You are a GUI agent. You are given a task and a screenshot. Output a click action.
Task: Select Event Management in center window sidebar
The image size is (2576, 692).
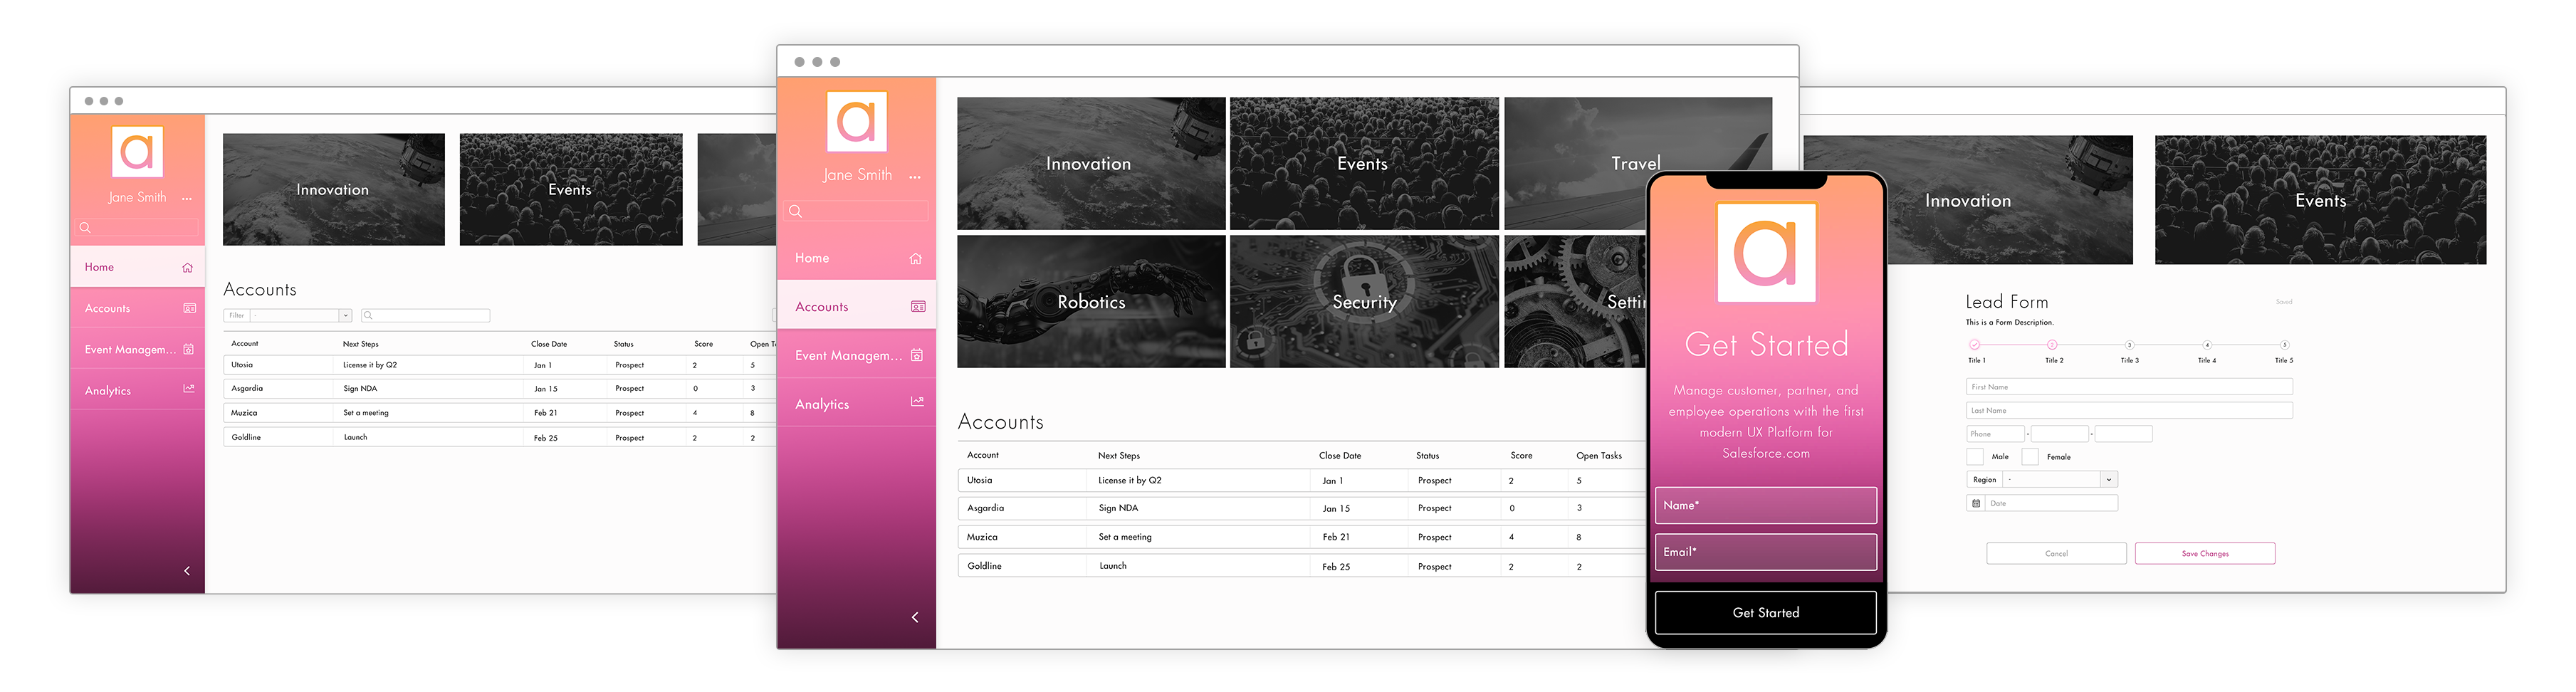[857, 355]
